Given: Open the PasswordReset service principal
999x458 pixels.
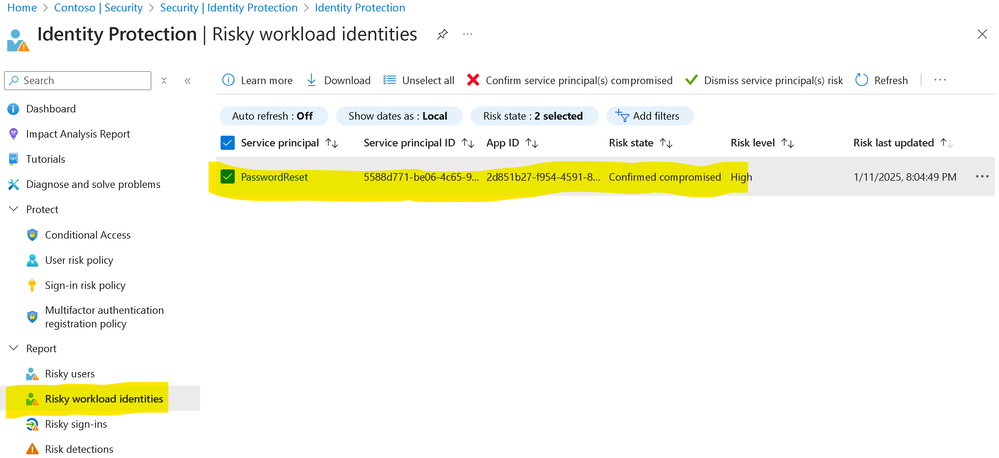Looking at the screenshot, I should 274,177.
